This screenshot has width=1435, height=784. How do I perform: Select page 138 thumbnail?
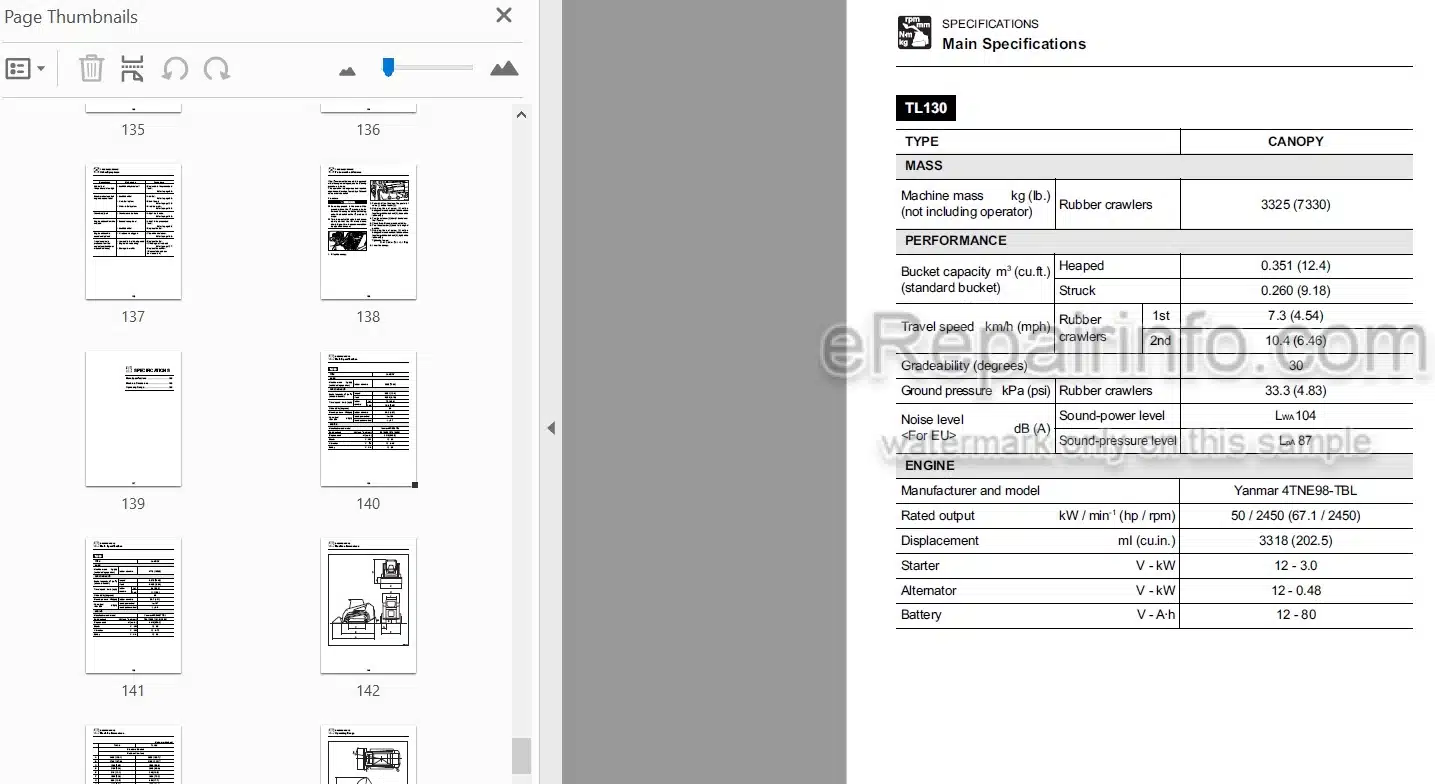[368, 231]
